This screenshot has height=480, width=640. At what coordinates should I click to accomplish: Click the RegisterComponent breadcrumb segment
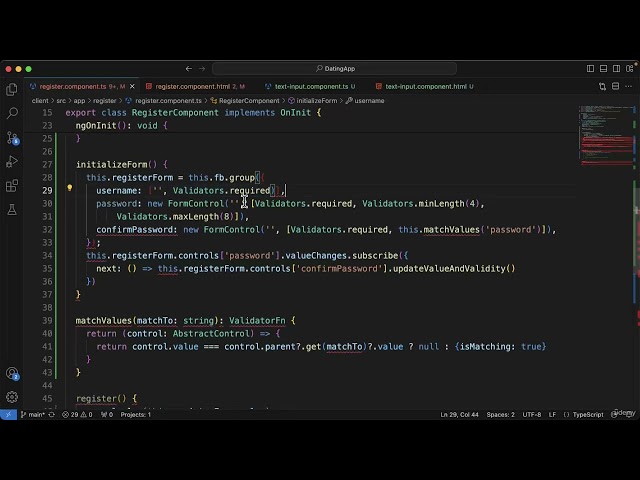245,100
